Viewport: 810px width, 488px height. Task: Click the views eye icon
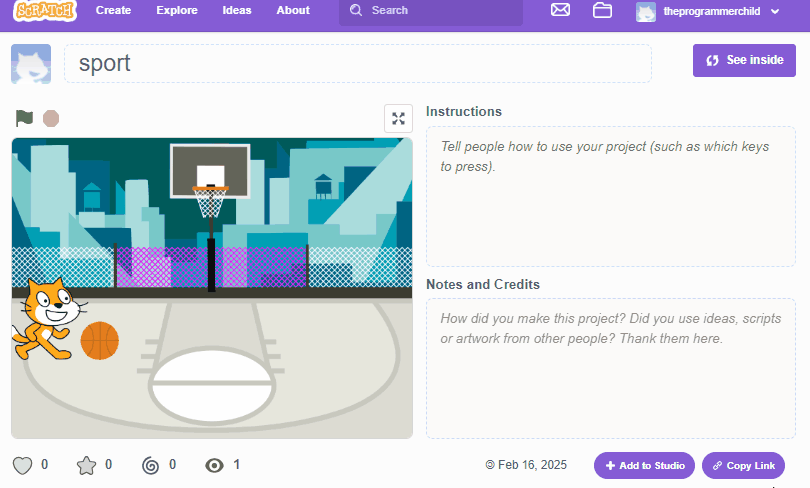pos(214,466)
